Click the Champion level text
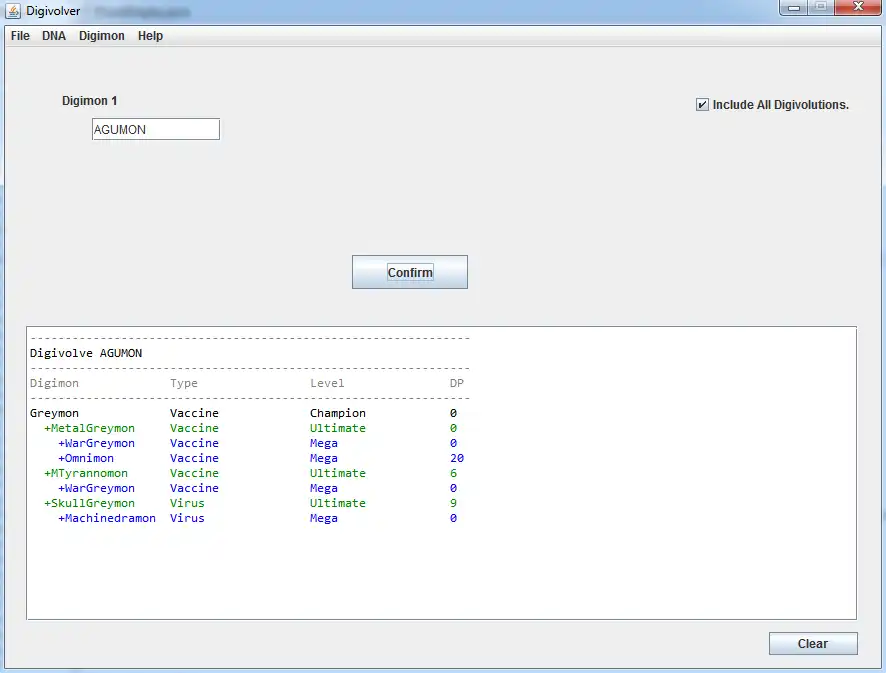The width and height of the screenshot is (886, 673). tap(338, 414)
